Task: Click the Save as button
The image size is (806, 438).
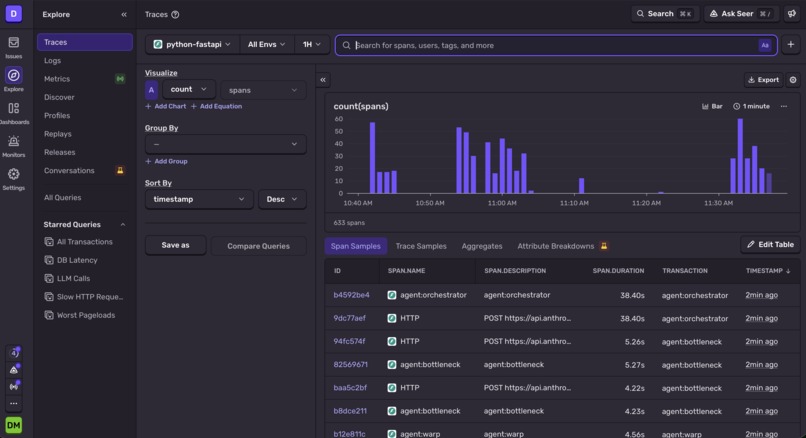Action: click(175, 245)
